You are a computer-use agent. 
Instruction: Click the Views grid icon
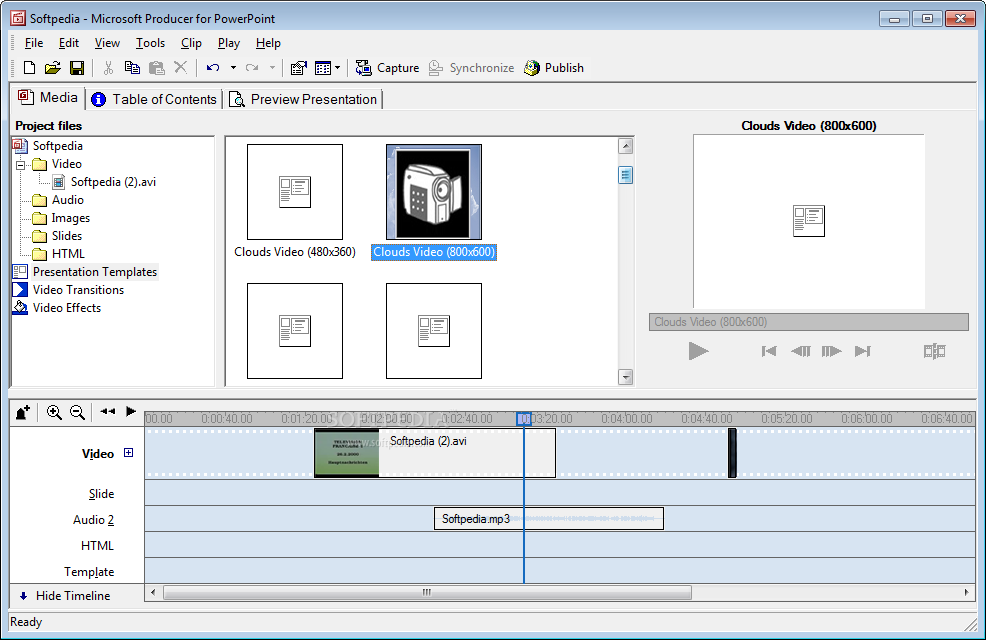(x=323, y=68)
